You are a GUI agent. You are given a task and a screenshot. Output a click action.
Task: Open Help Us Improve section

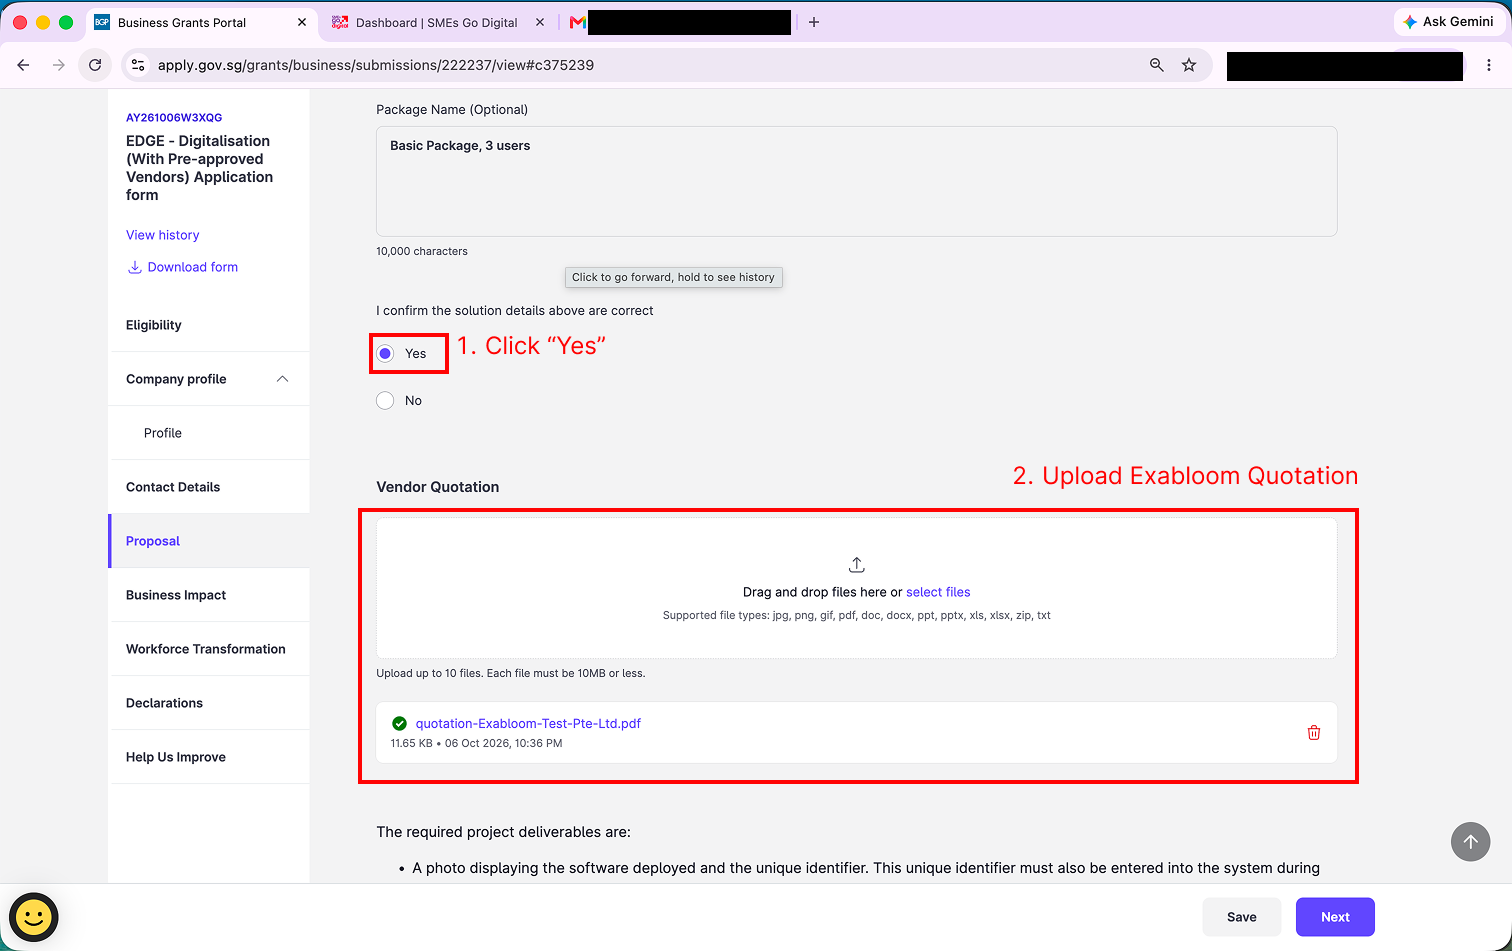(x=176, y=757)
